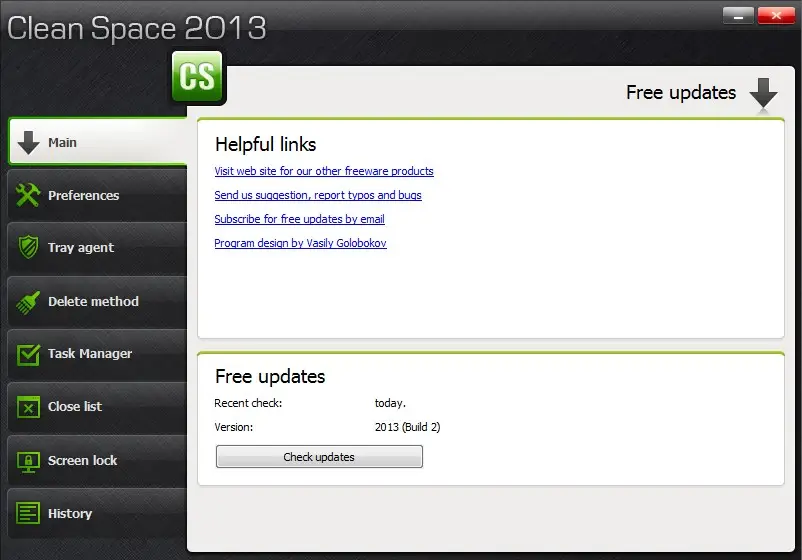Click the version value 2013 (Build 2)

(x=407, y=427)
